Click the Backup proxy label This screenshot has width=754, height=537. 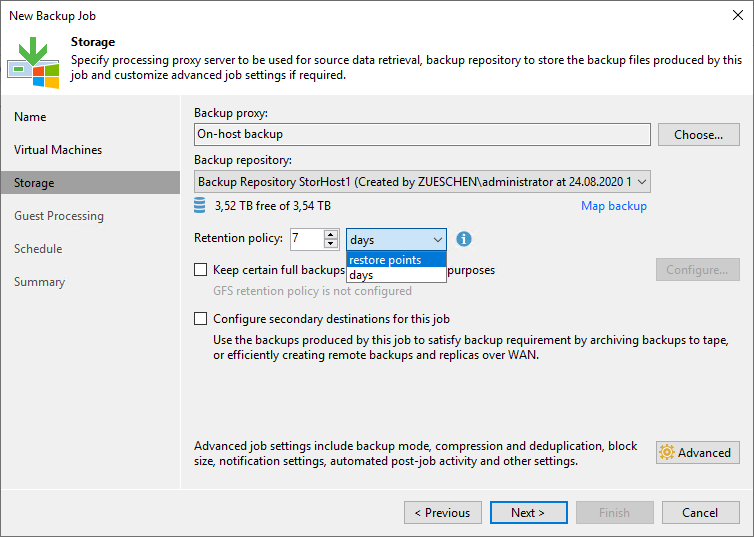[231, 113]
